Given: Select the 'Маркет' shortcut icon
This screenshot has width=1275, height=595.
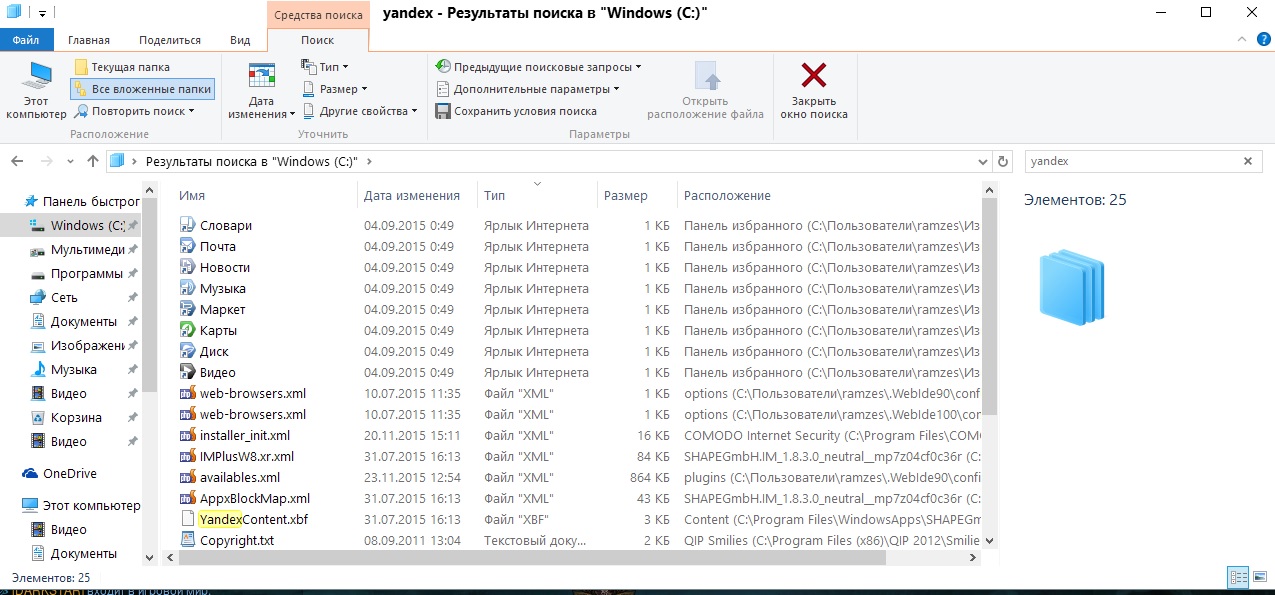Looking at the screenshot, I should coord(188,309).
